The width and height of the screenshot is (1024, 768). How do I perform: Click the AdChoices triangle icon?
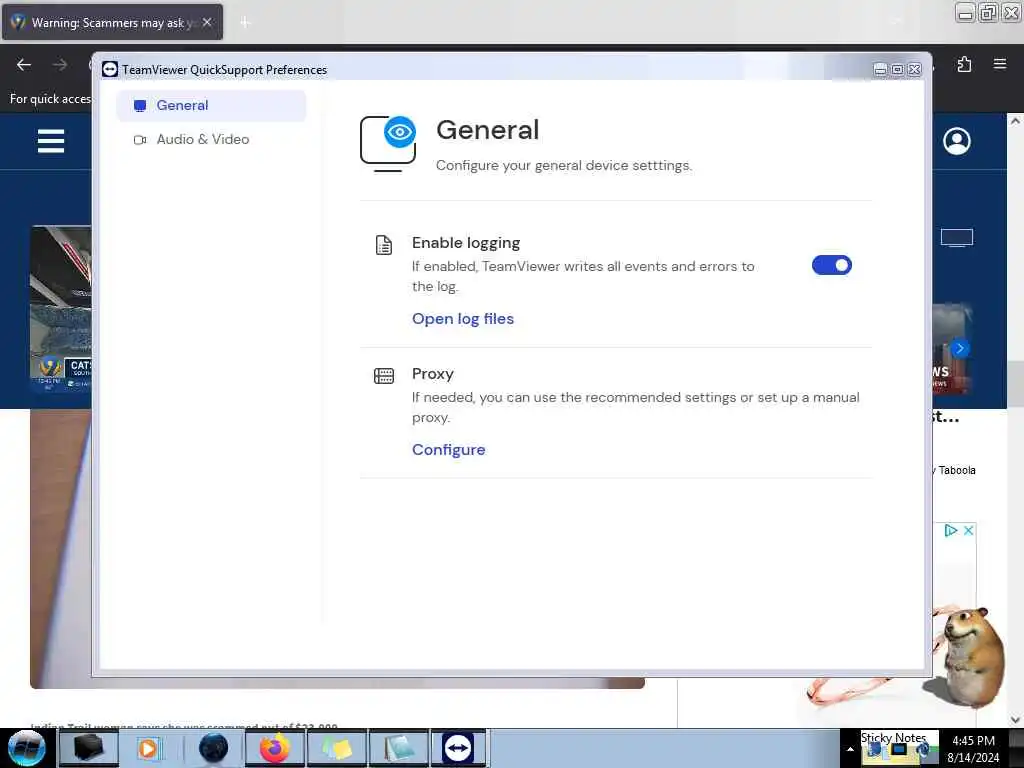pos(951,530)
